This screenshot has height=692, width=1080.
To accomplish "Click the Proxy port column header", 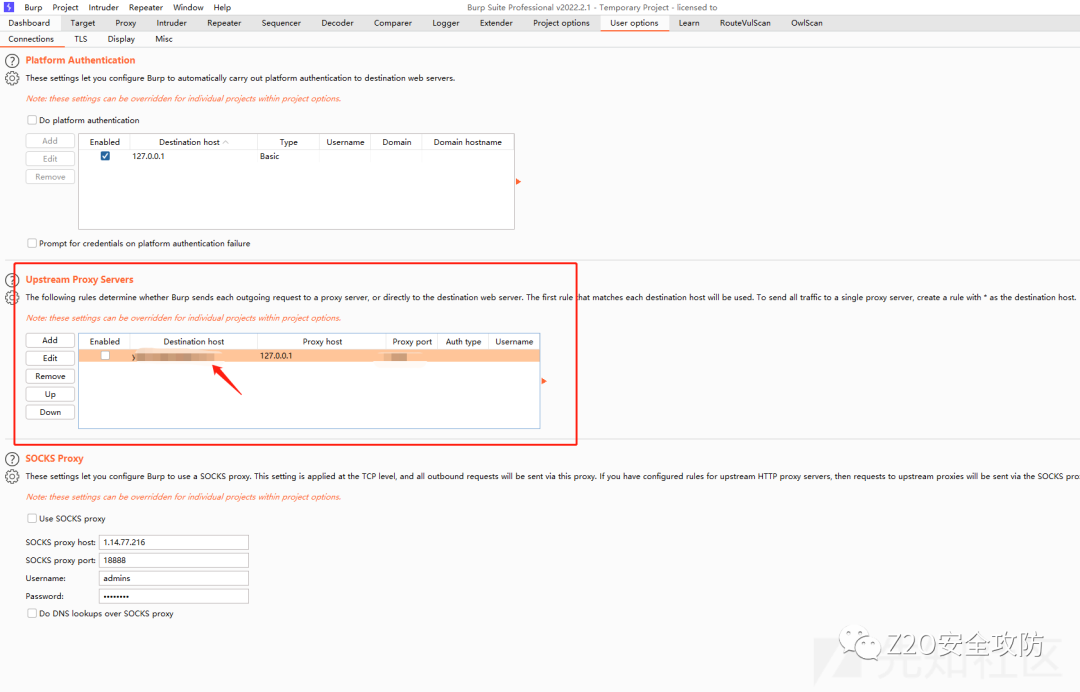I will point(412,342).
